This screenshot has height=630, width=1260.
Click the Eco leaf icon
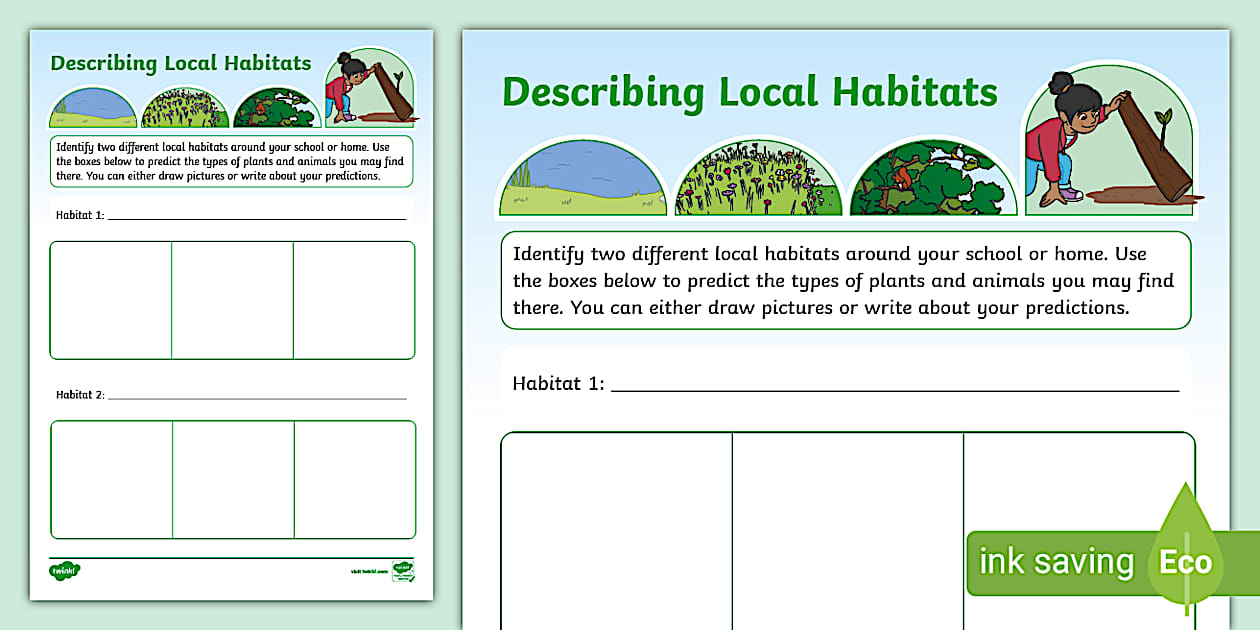click(1185, 561)
